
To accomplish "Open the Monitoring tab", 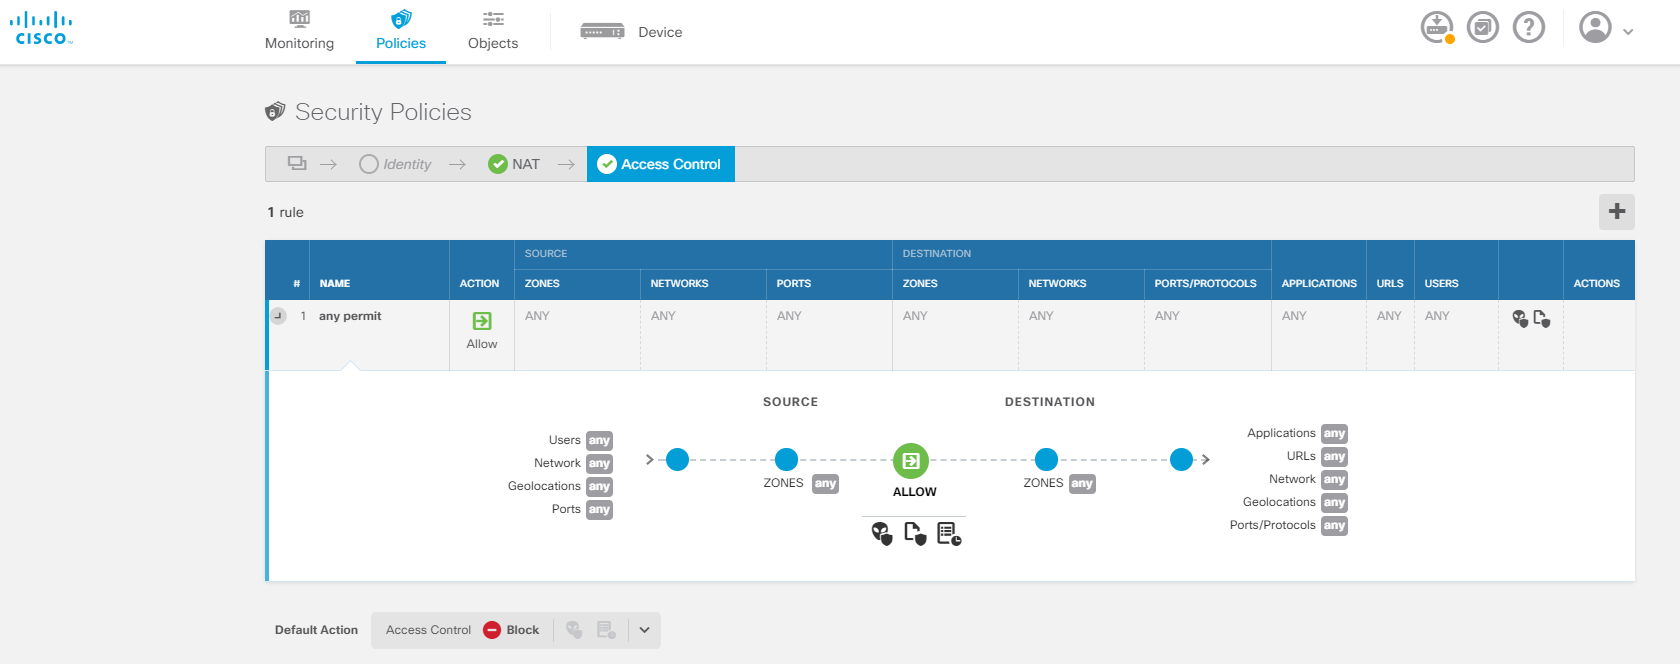I will (x=299, y=31).
